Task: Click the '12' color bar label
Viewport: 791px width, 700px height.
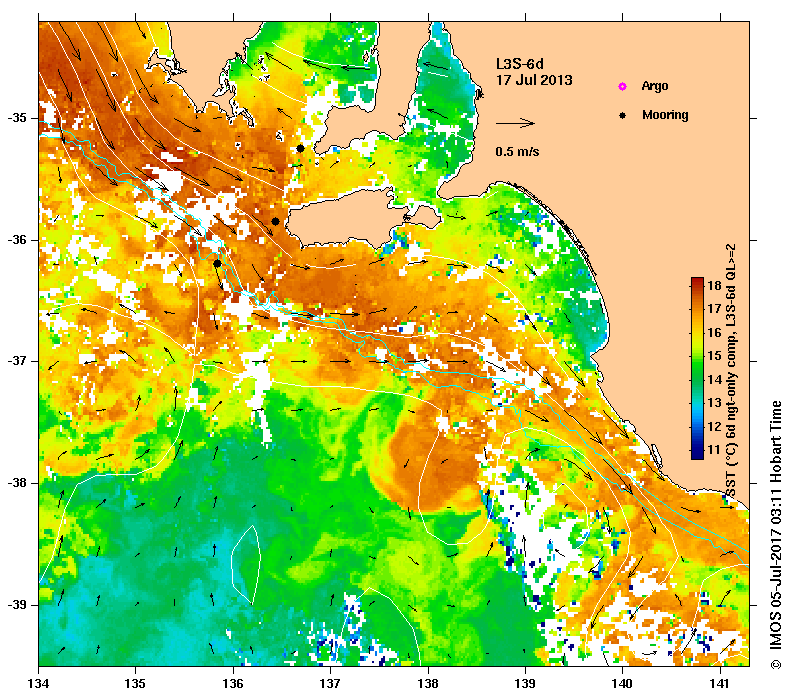Action: [x=714, y=426]
